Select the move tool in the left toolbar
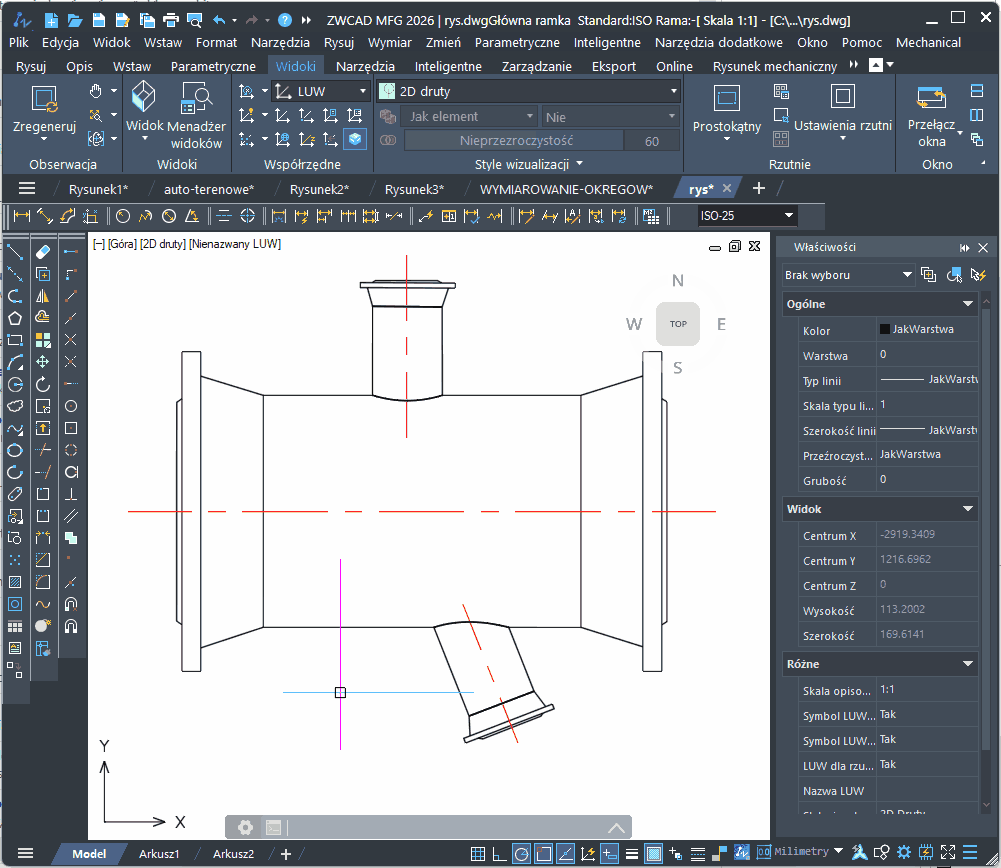This screenshot has height=868, width=1001. [43, 362]
